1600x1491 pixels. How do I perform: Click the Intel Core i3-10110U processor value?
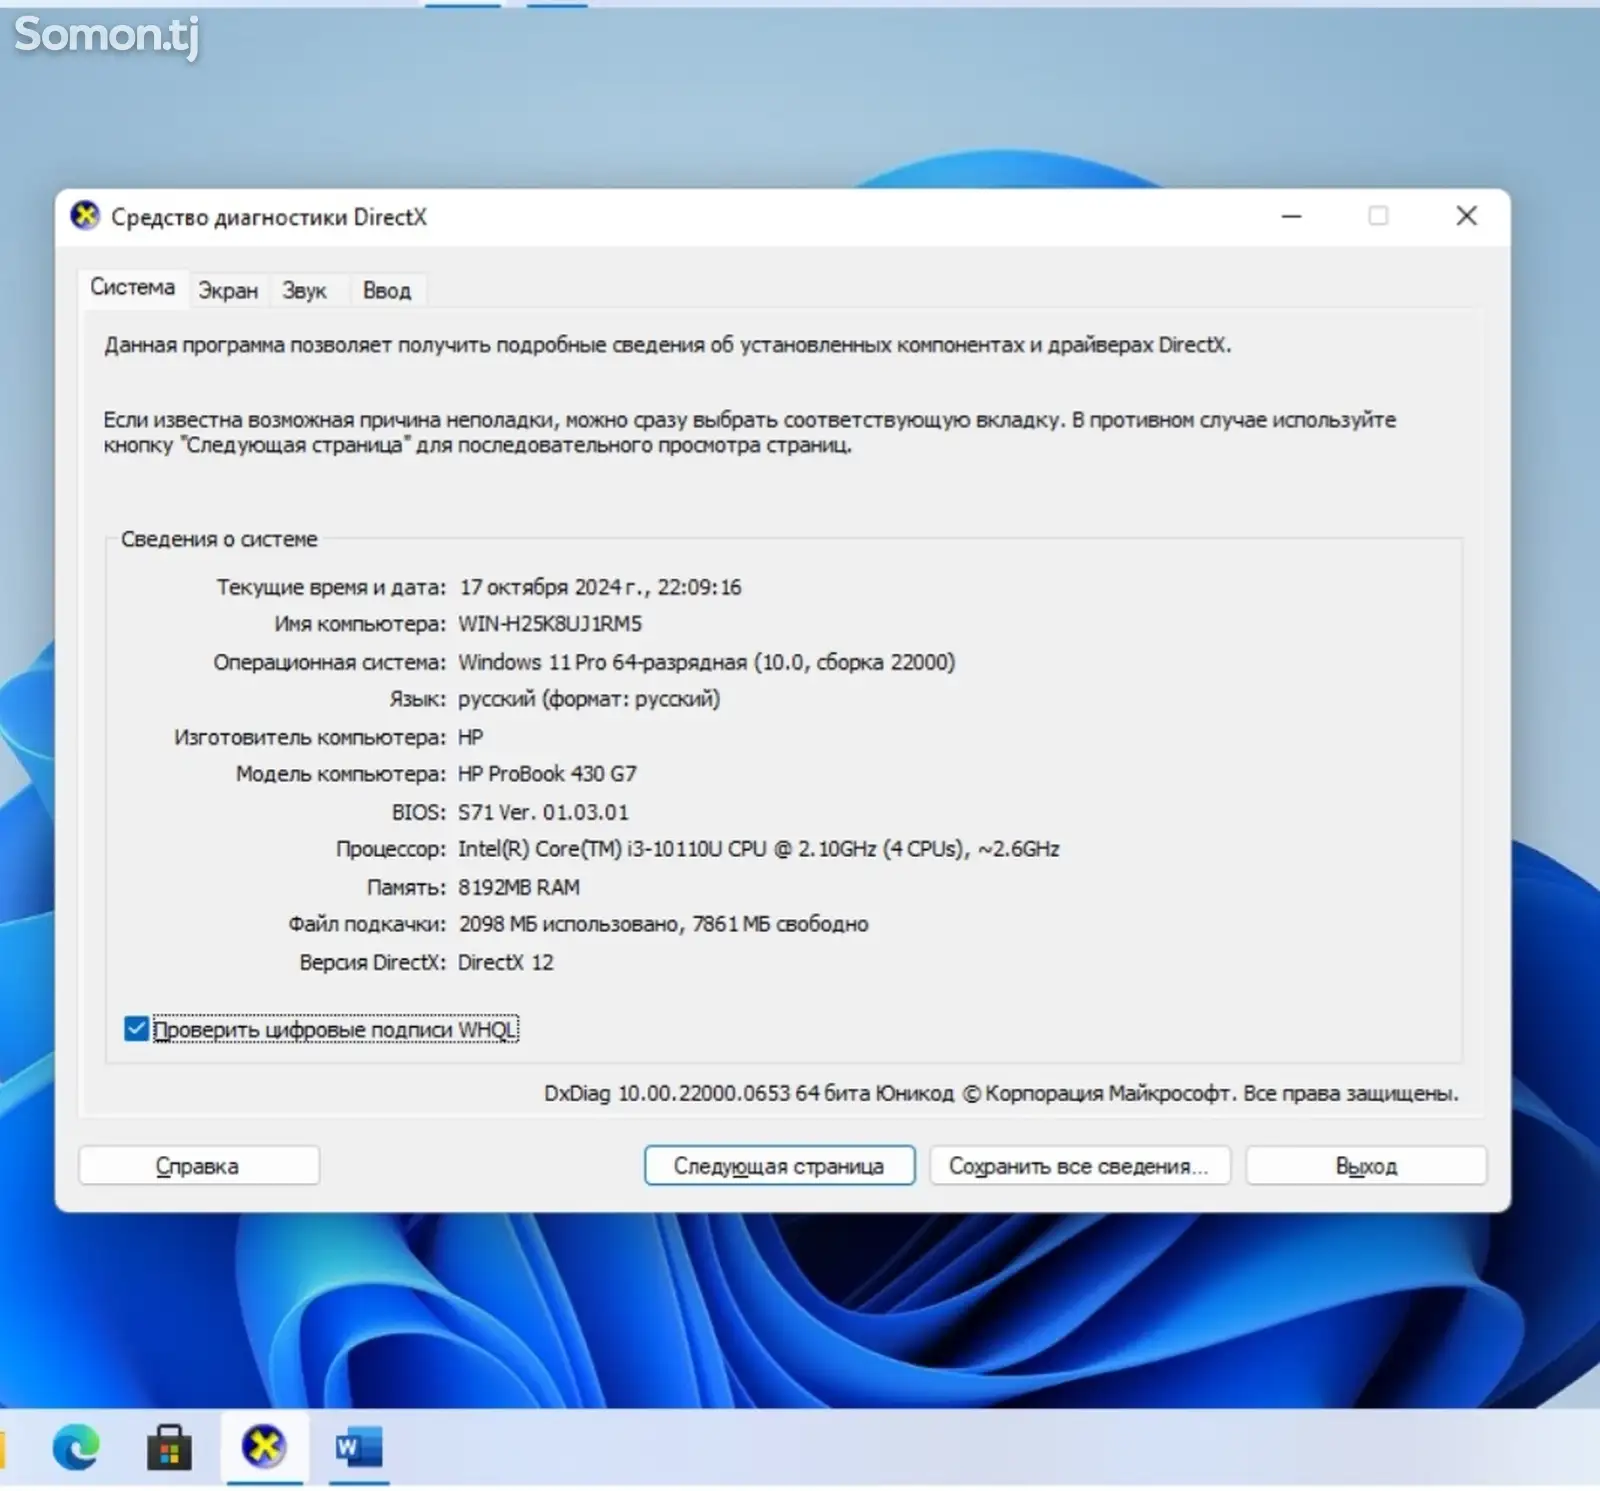click(758, 849)
